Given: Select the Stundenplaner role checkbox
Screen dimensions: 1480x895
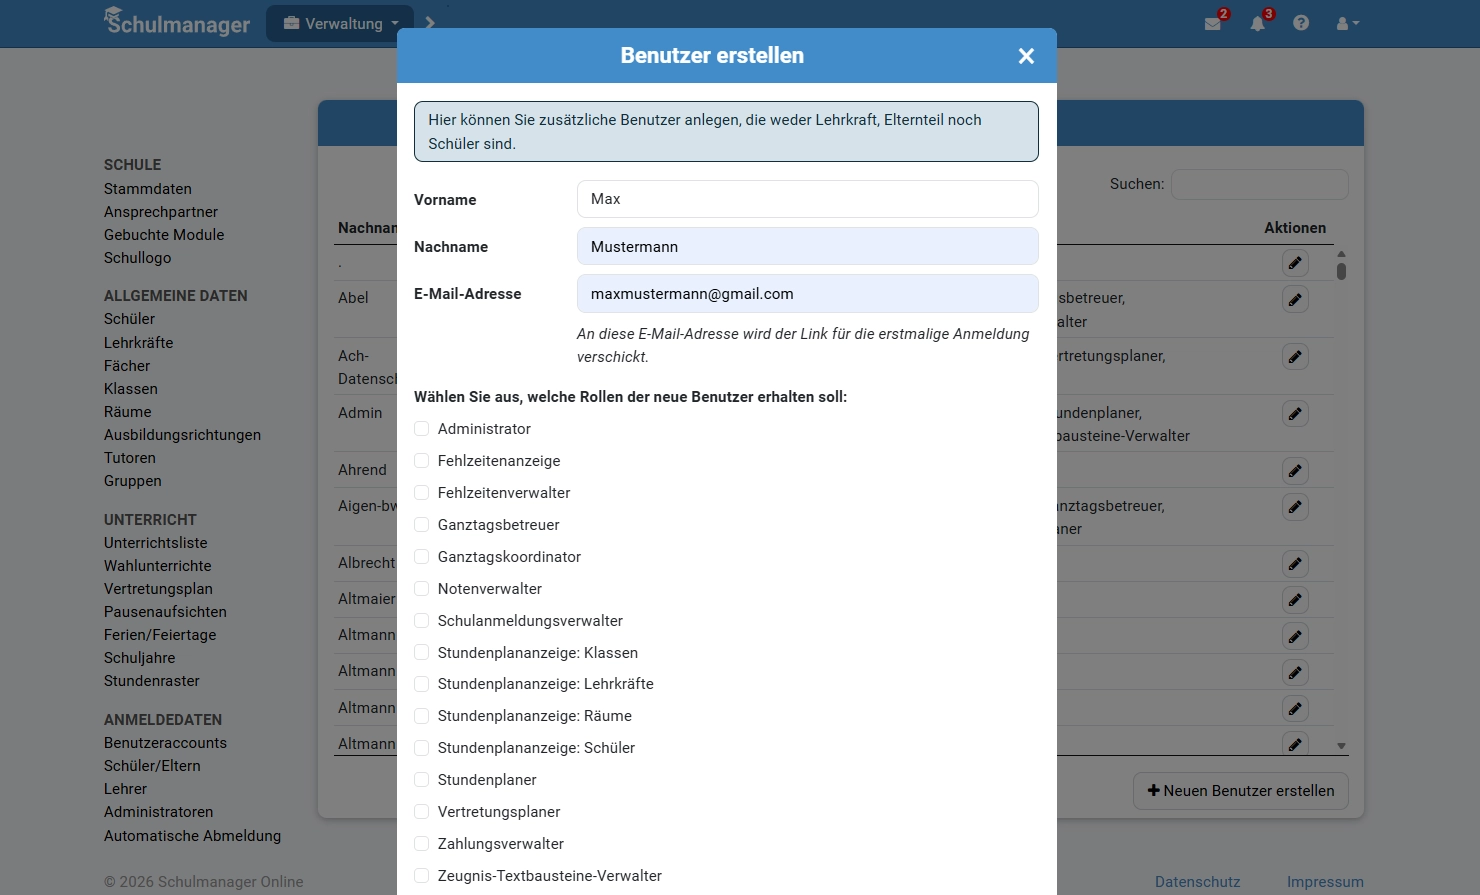Looking at the screenshot, I should 422,780.
